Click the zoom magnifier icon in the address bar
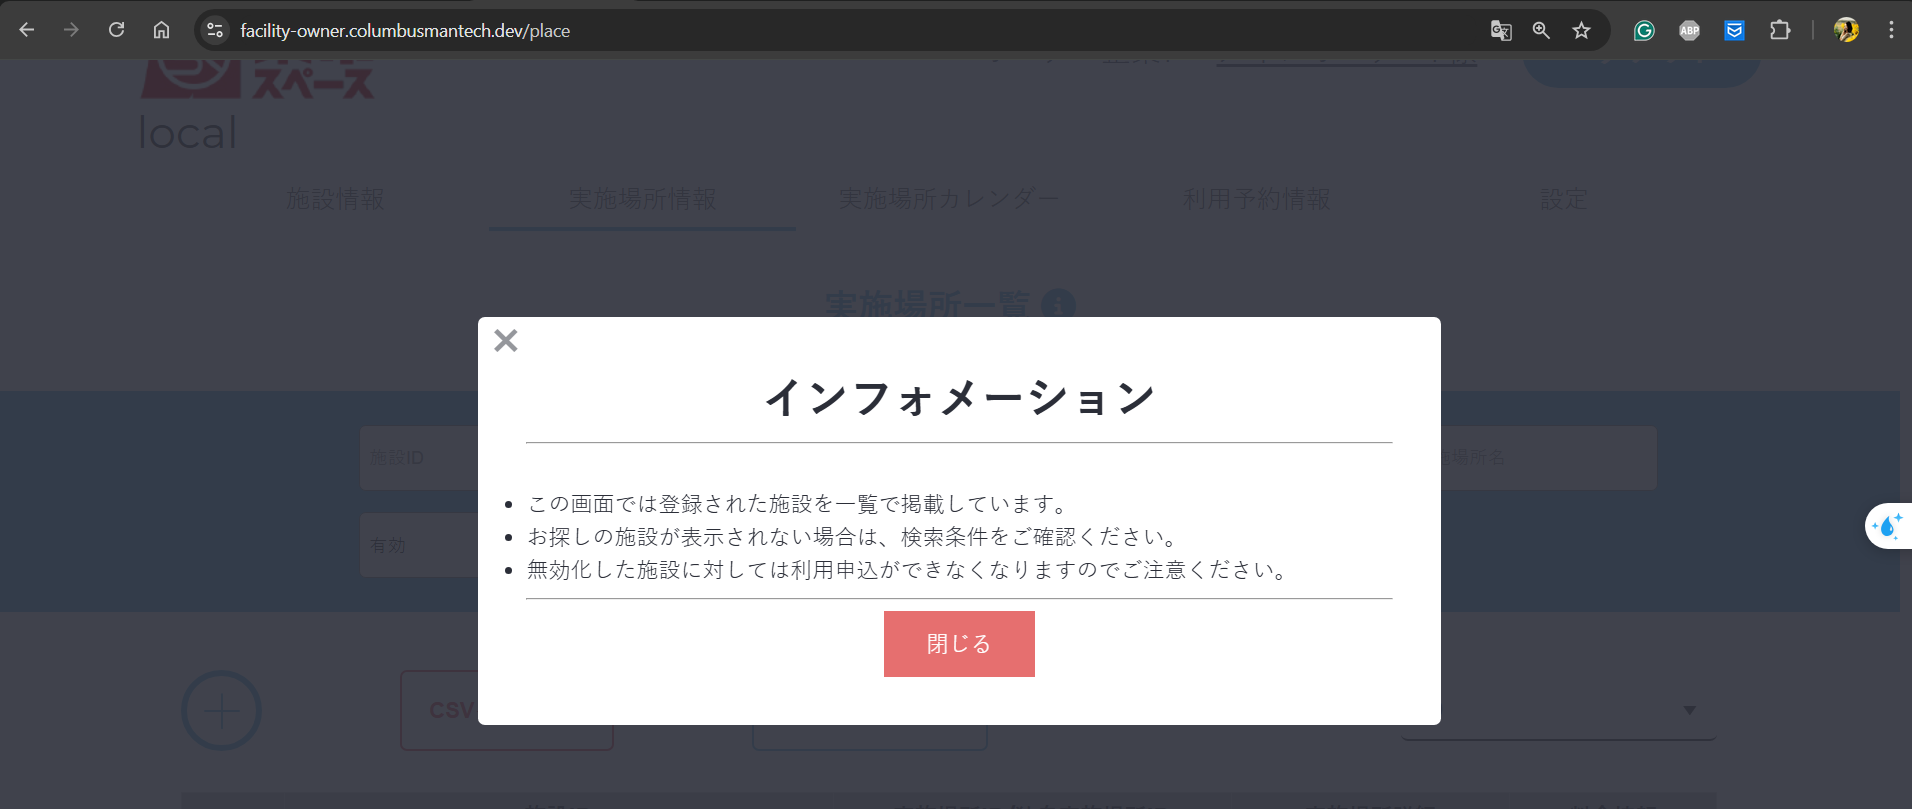This screenshot has height=809, width=1912. [x=1541, y=30]
